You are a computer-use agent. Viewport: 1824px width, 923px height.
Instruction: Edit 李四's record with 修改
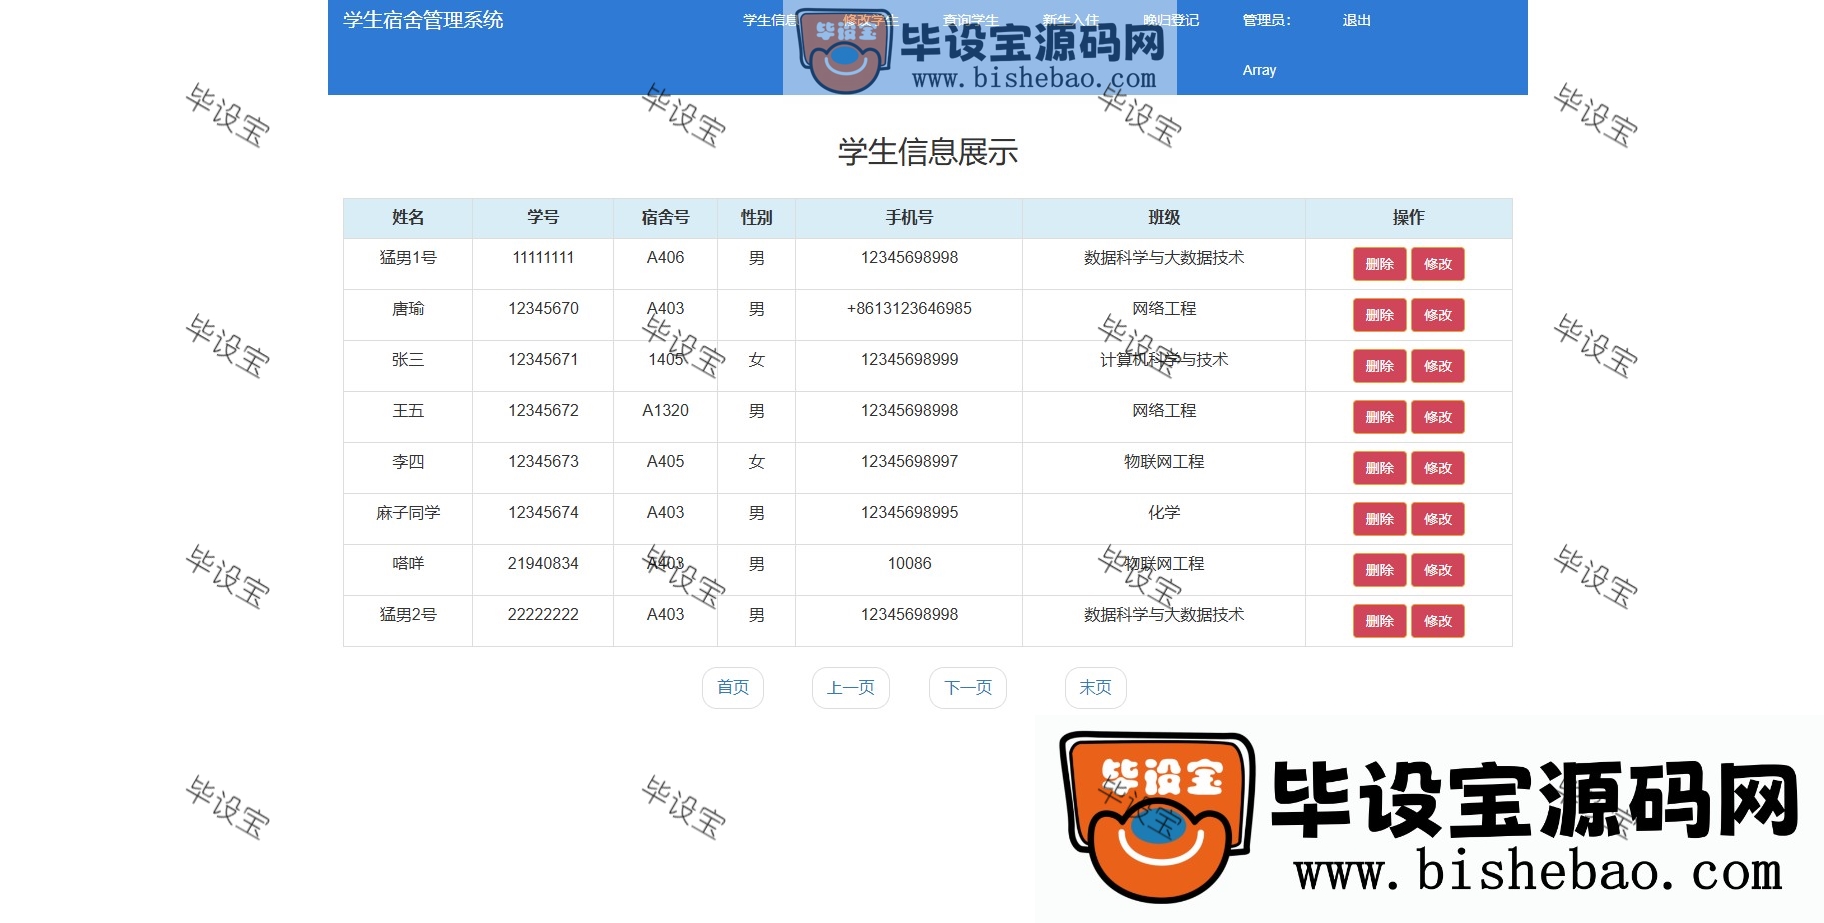point(1437,468)
